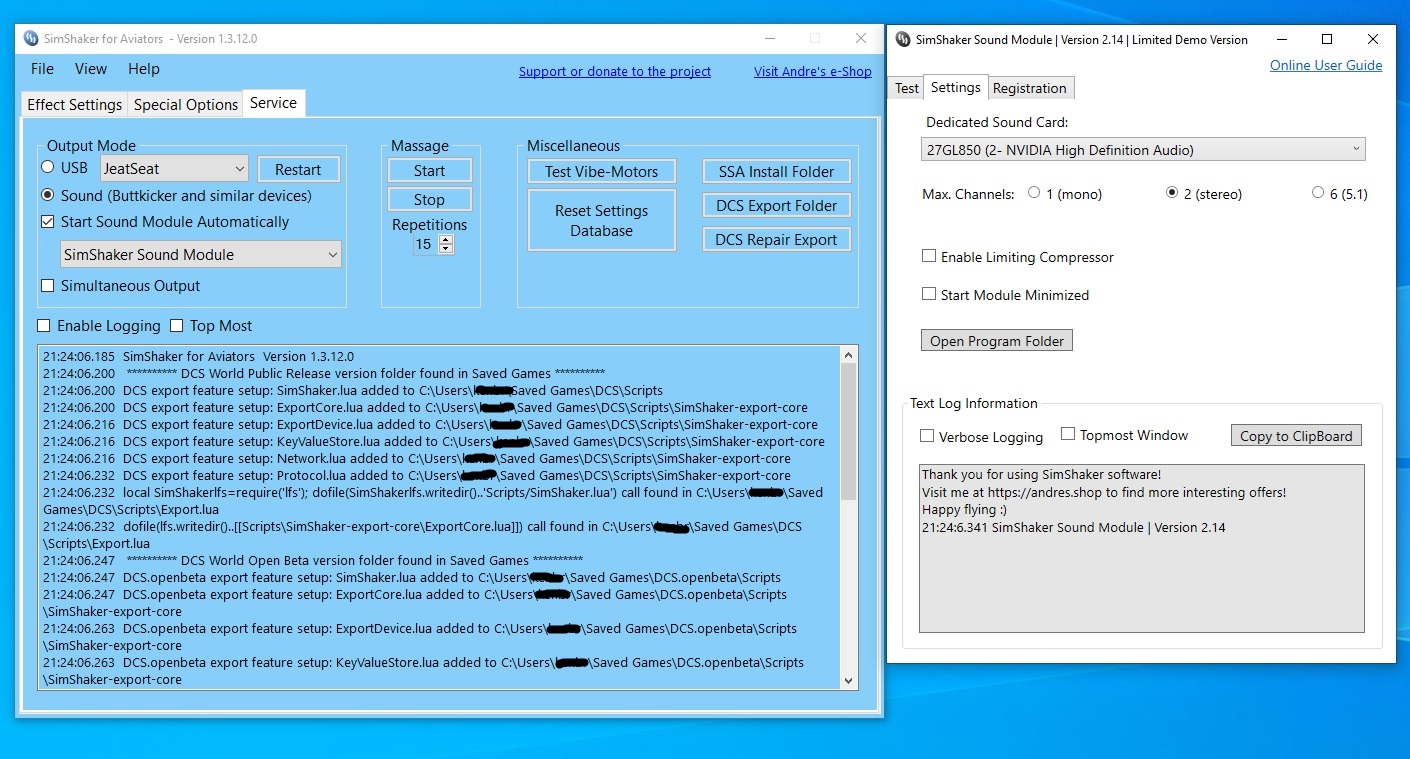This screenshot has width=1410, height=759.
Task: Open the Registration tab
Action: [x=1030, y=89]
